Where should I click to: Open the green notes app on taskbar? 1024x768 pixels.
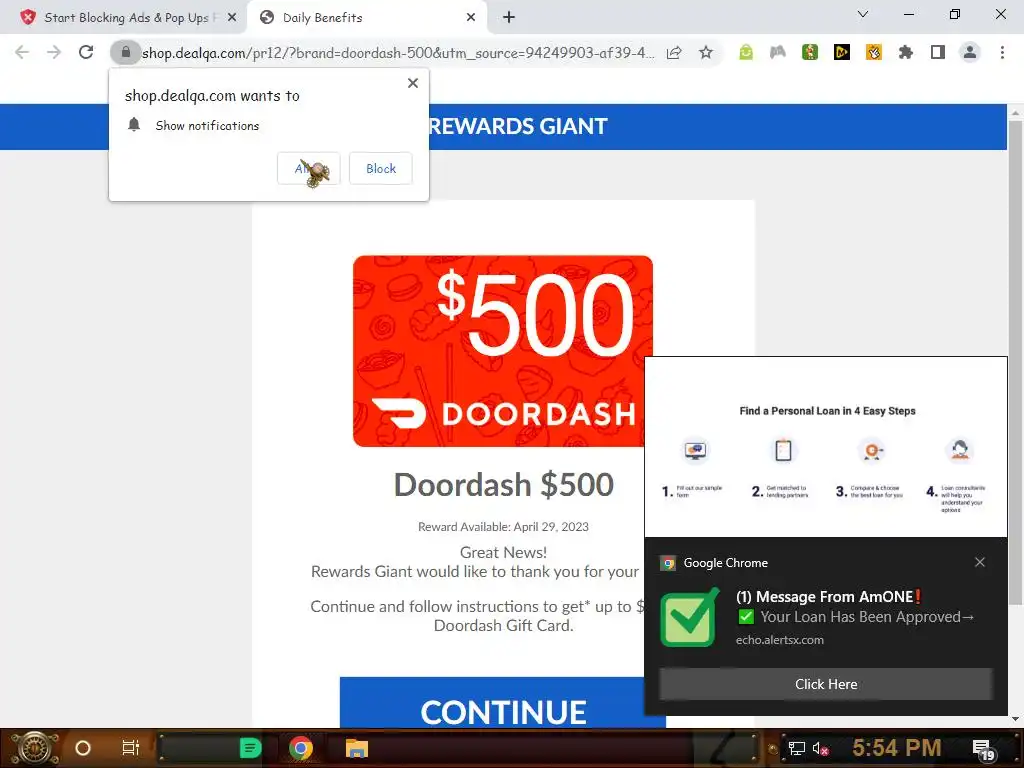point(251,748)
